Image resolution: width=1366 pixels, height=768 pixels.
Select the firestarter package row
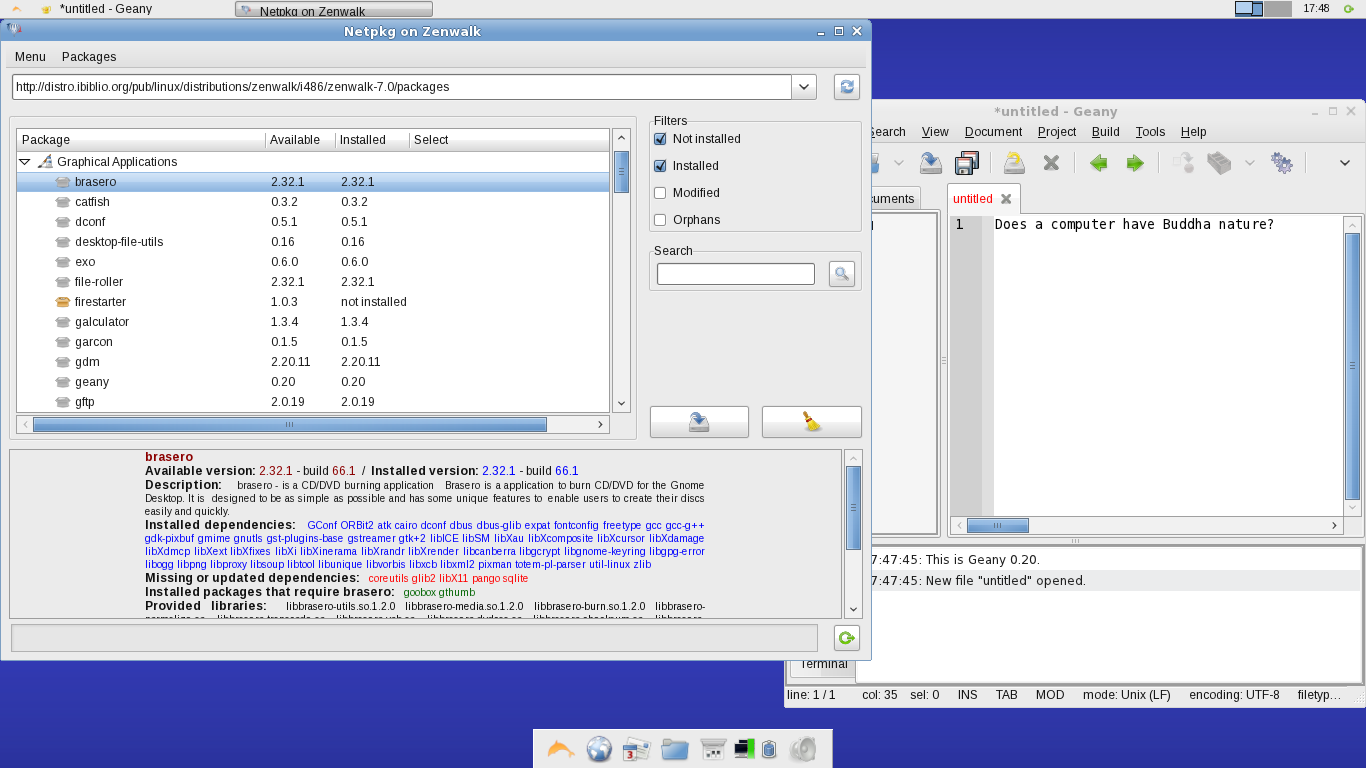coord(313,302)
